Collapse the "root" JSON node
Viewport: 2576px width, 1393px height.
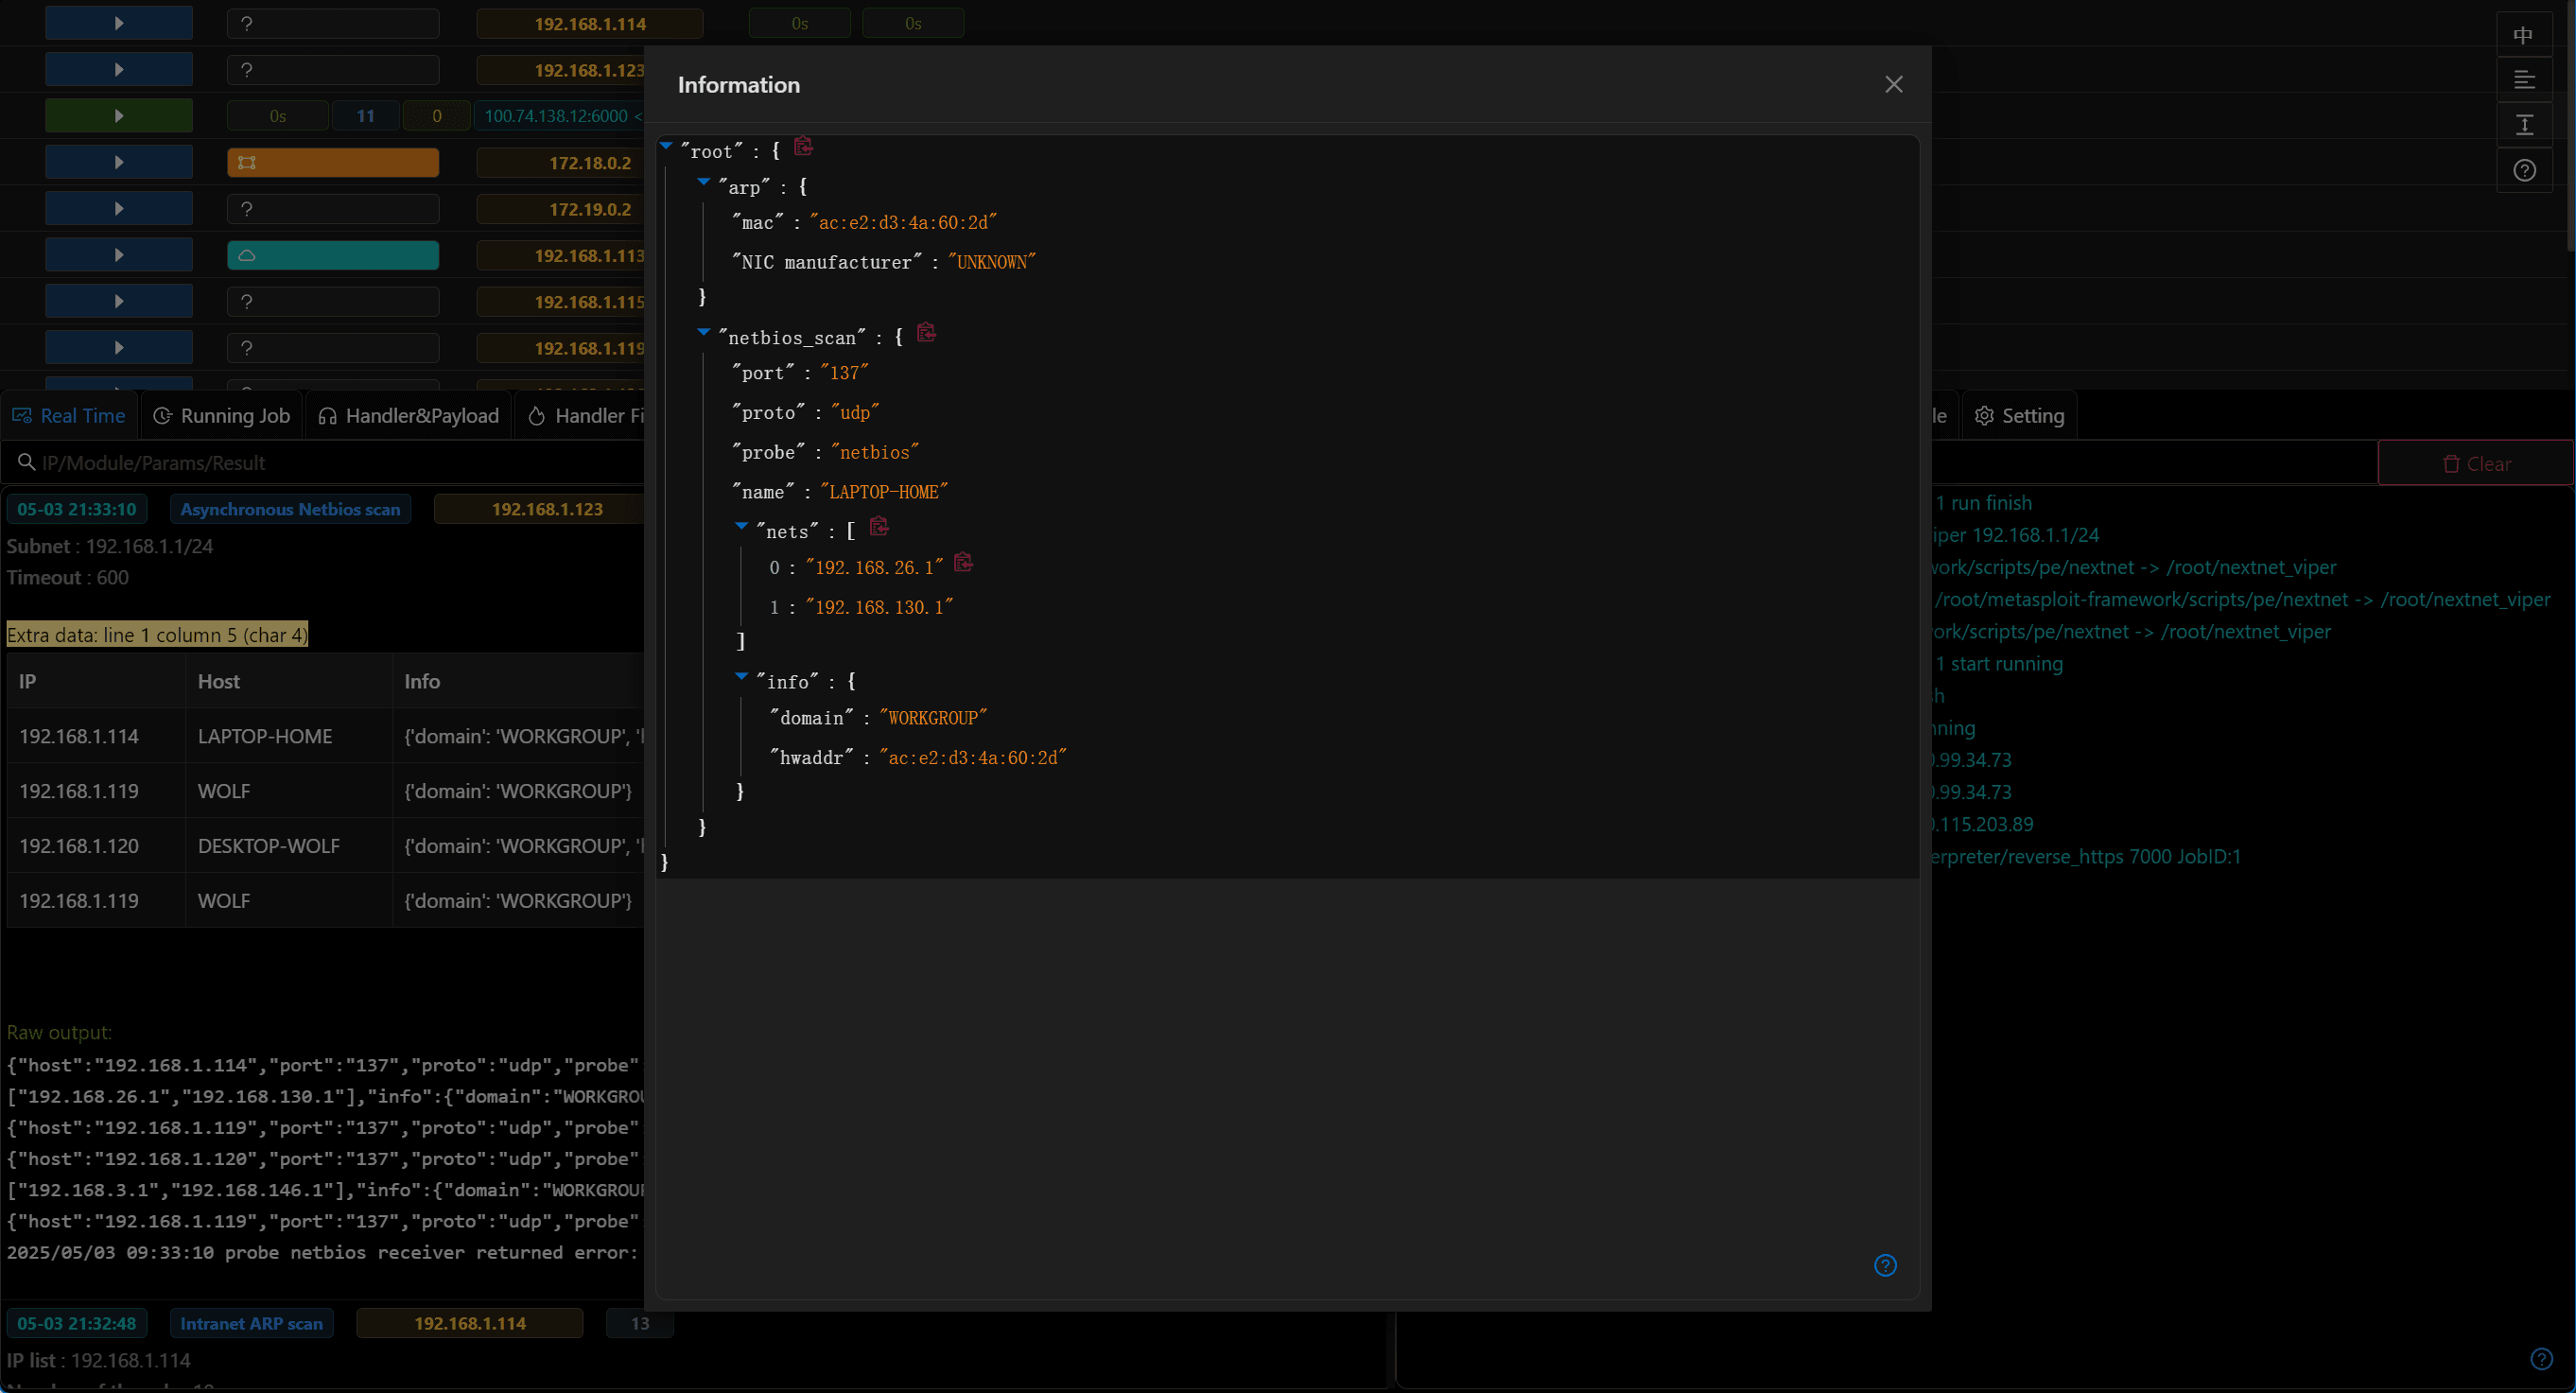point(667,146)
